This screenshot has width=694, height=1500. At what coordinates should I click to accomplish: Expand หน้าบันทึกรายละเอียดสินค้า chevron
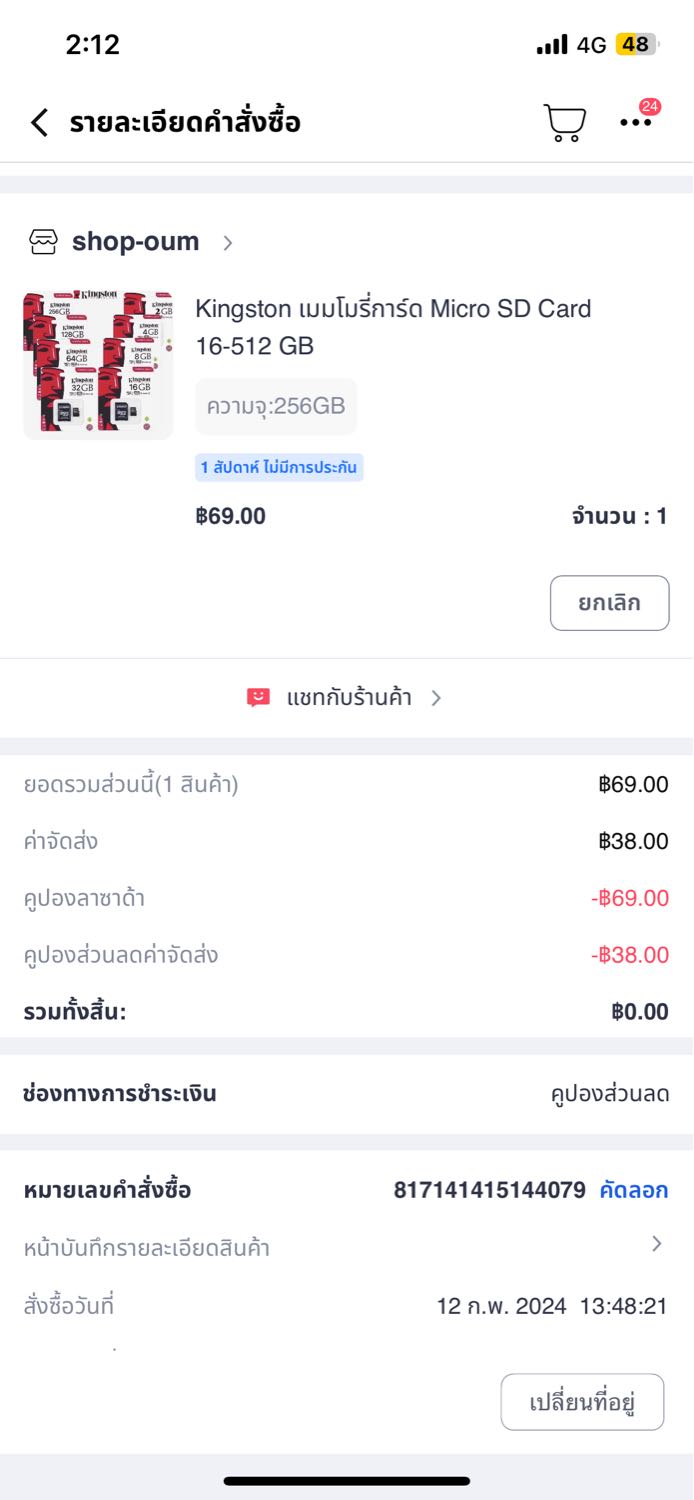pos(657,1244)
